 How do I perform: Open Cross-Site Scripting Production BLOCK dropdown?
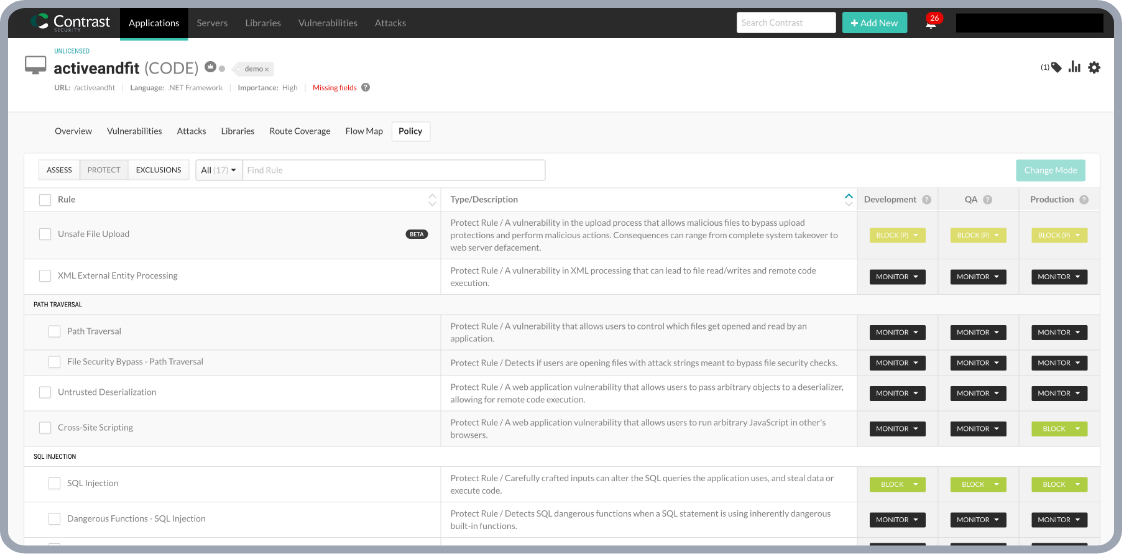click(x=1059, y=429)
